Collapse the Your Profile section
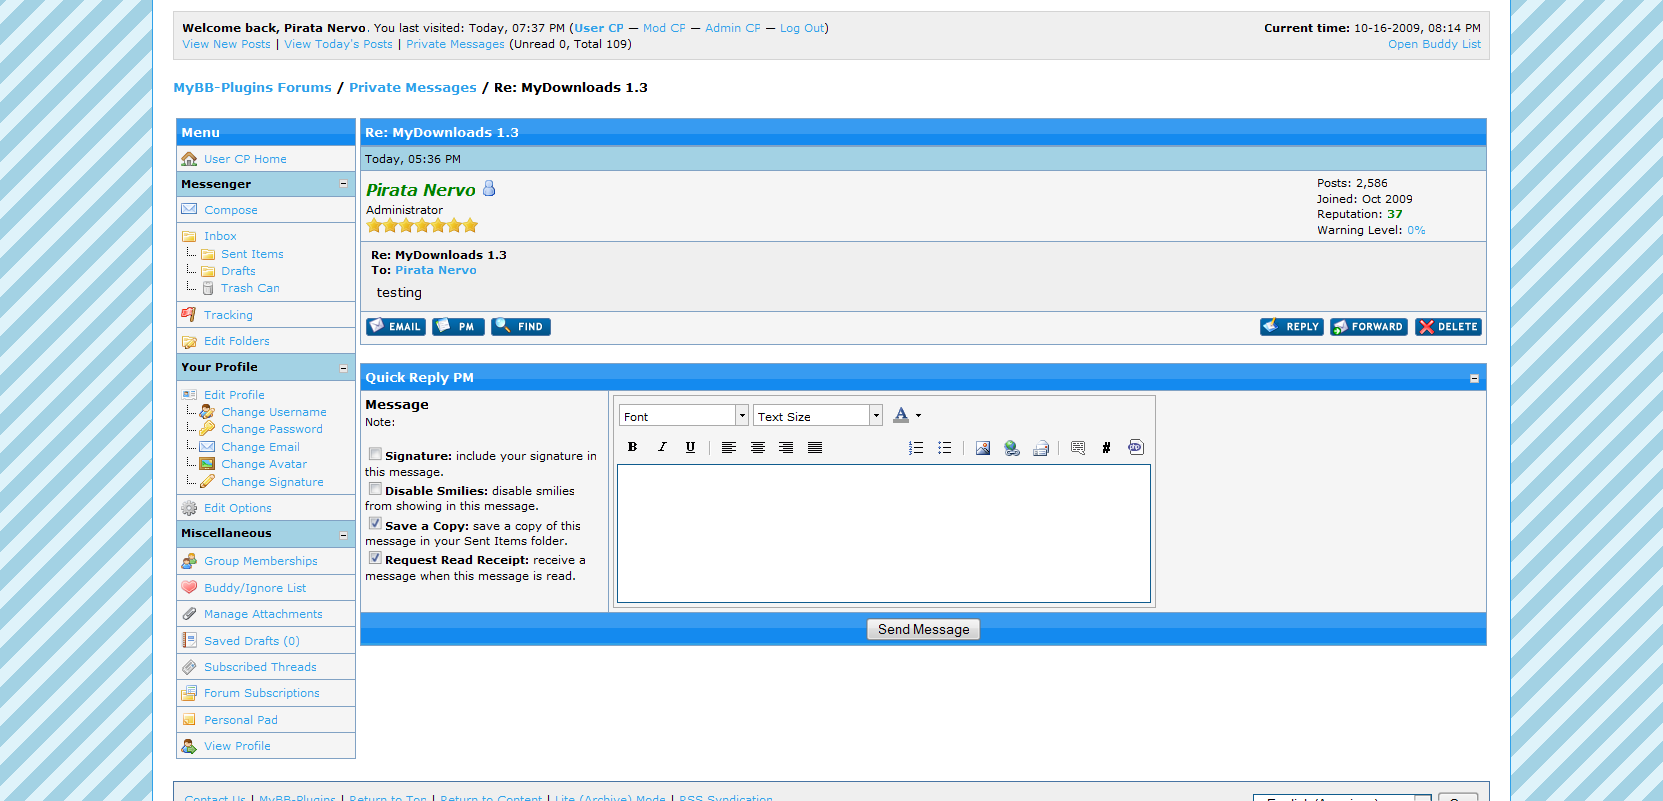The image size is (1663, 801). (344, 368)
